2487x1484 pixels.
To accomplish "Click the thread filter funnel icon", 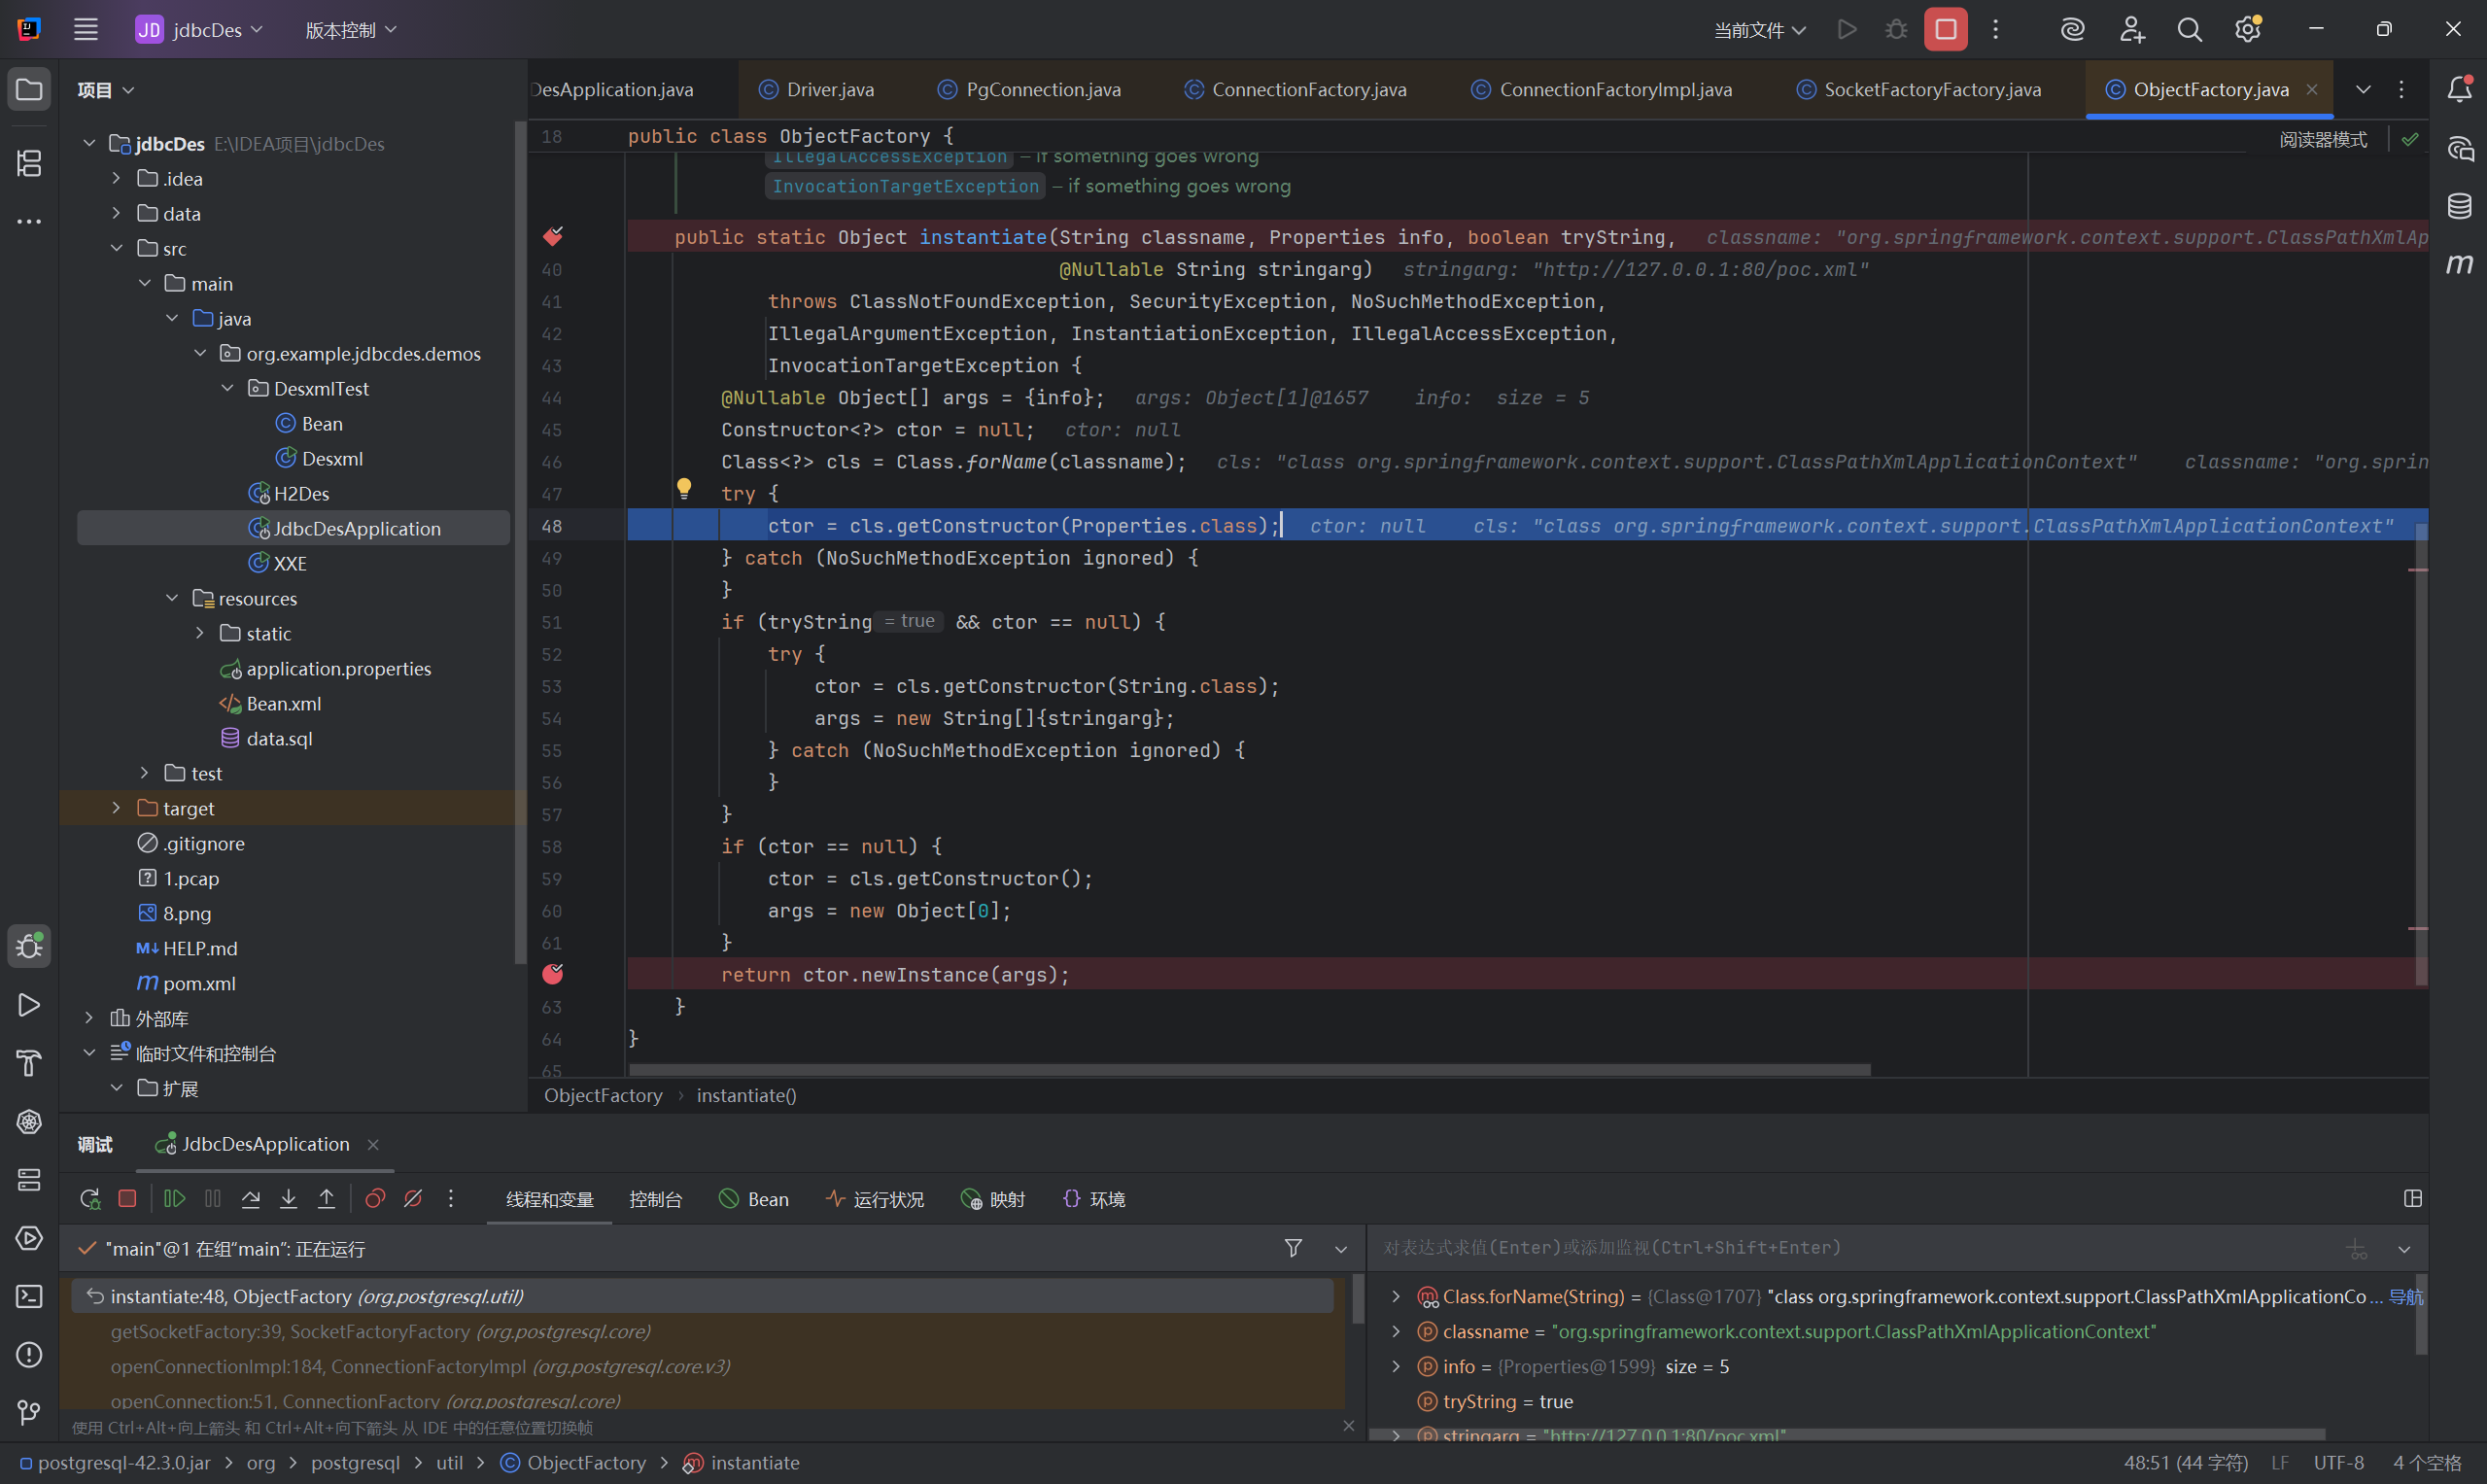I will (x=1293, y=1248).
